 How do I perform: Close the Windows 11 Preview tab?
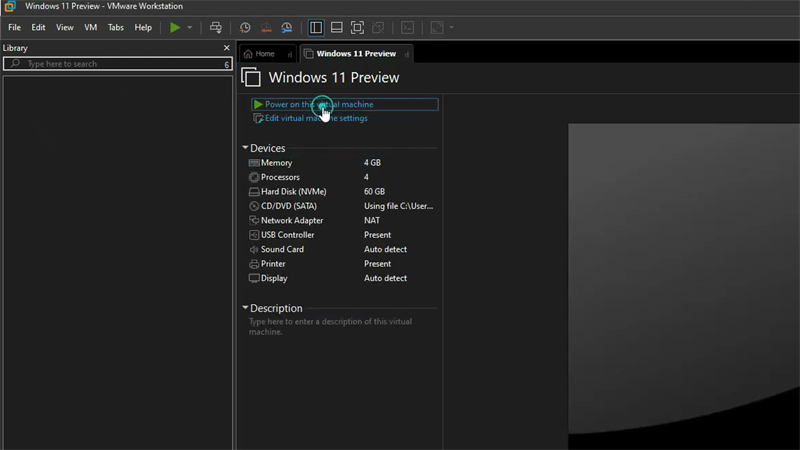point(407,54)
